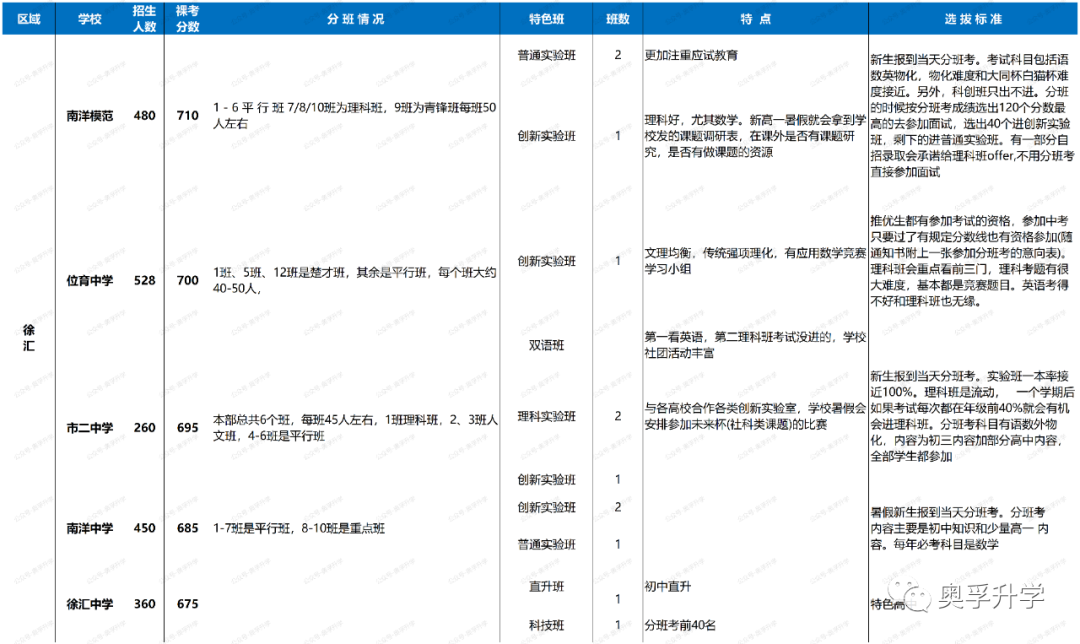Select the school name 位育中学

point(90,280)
